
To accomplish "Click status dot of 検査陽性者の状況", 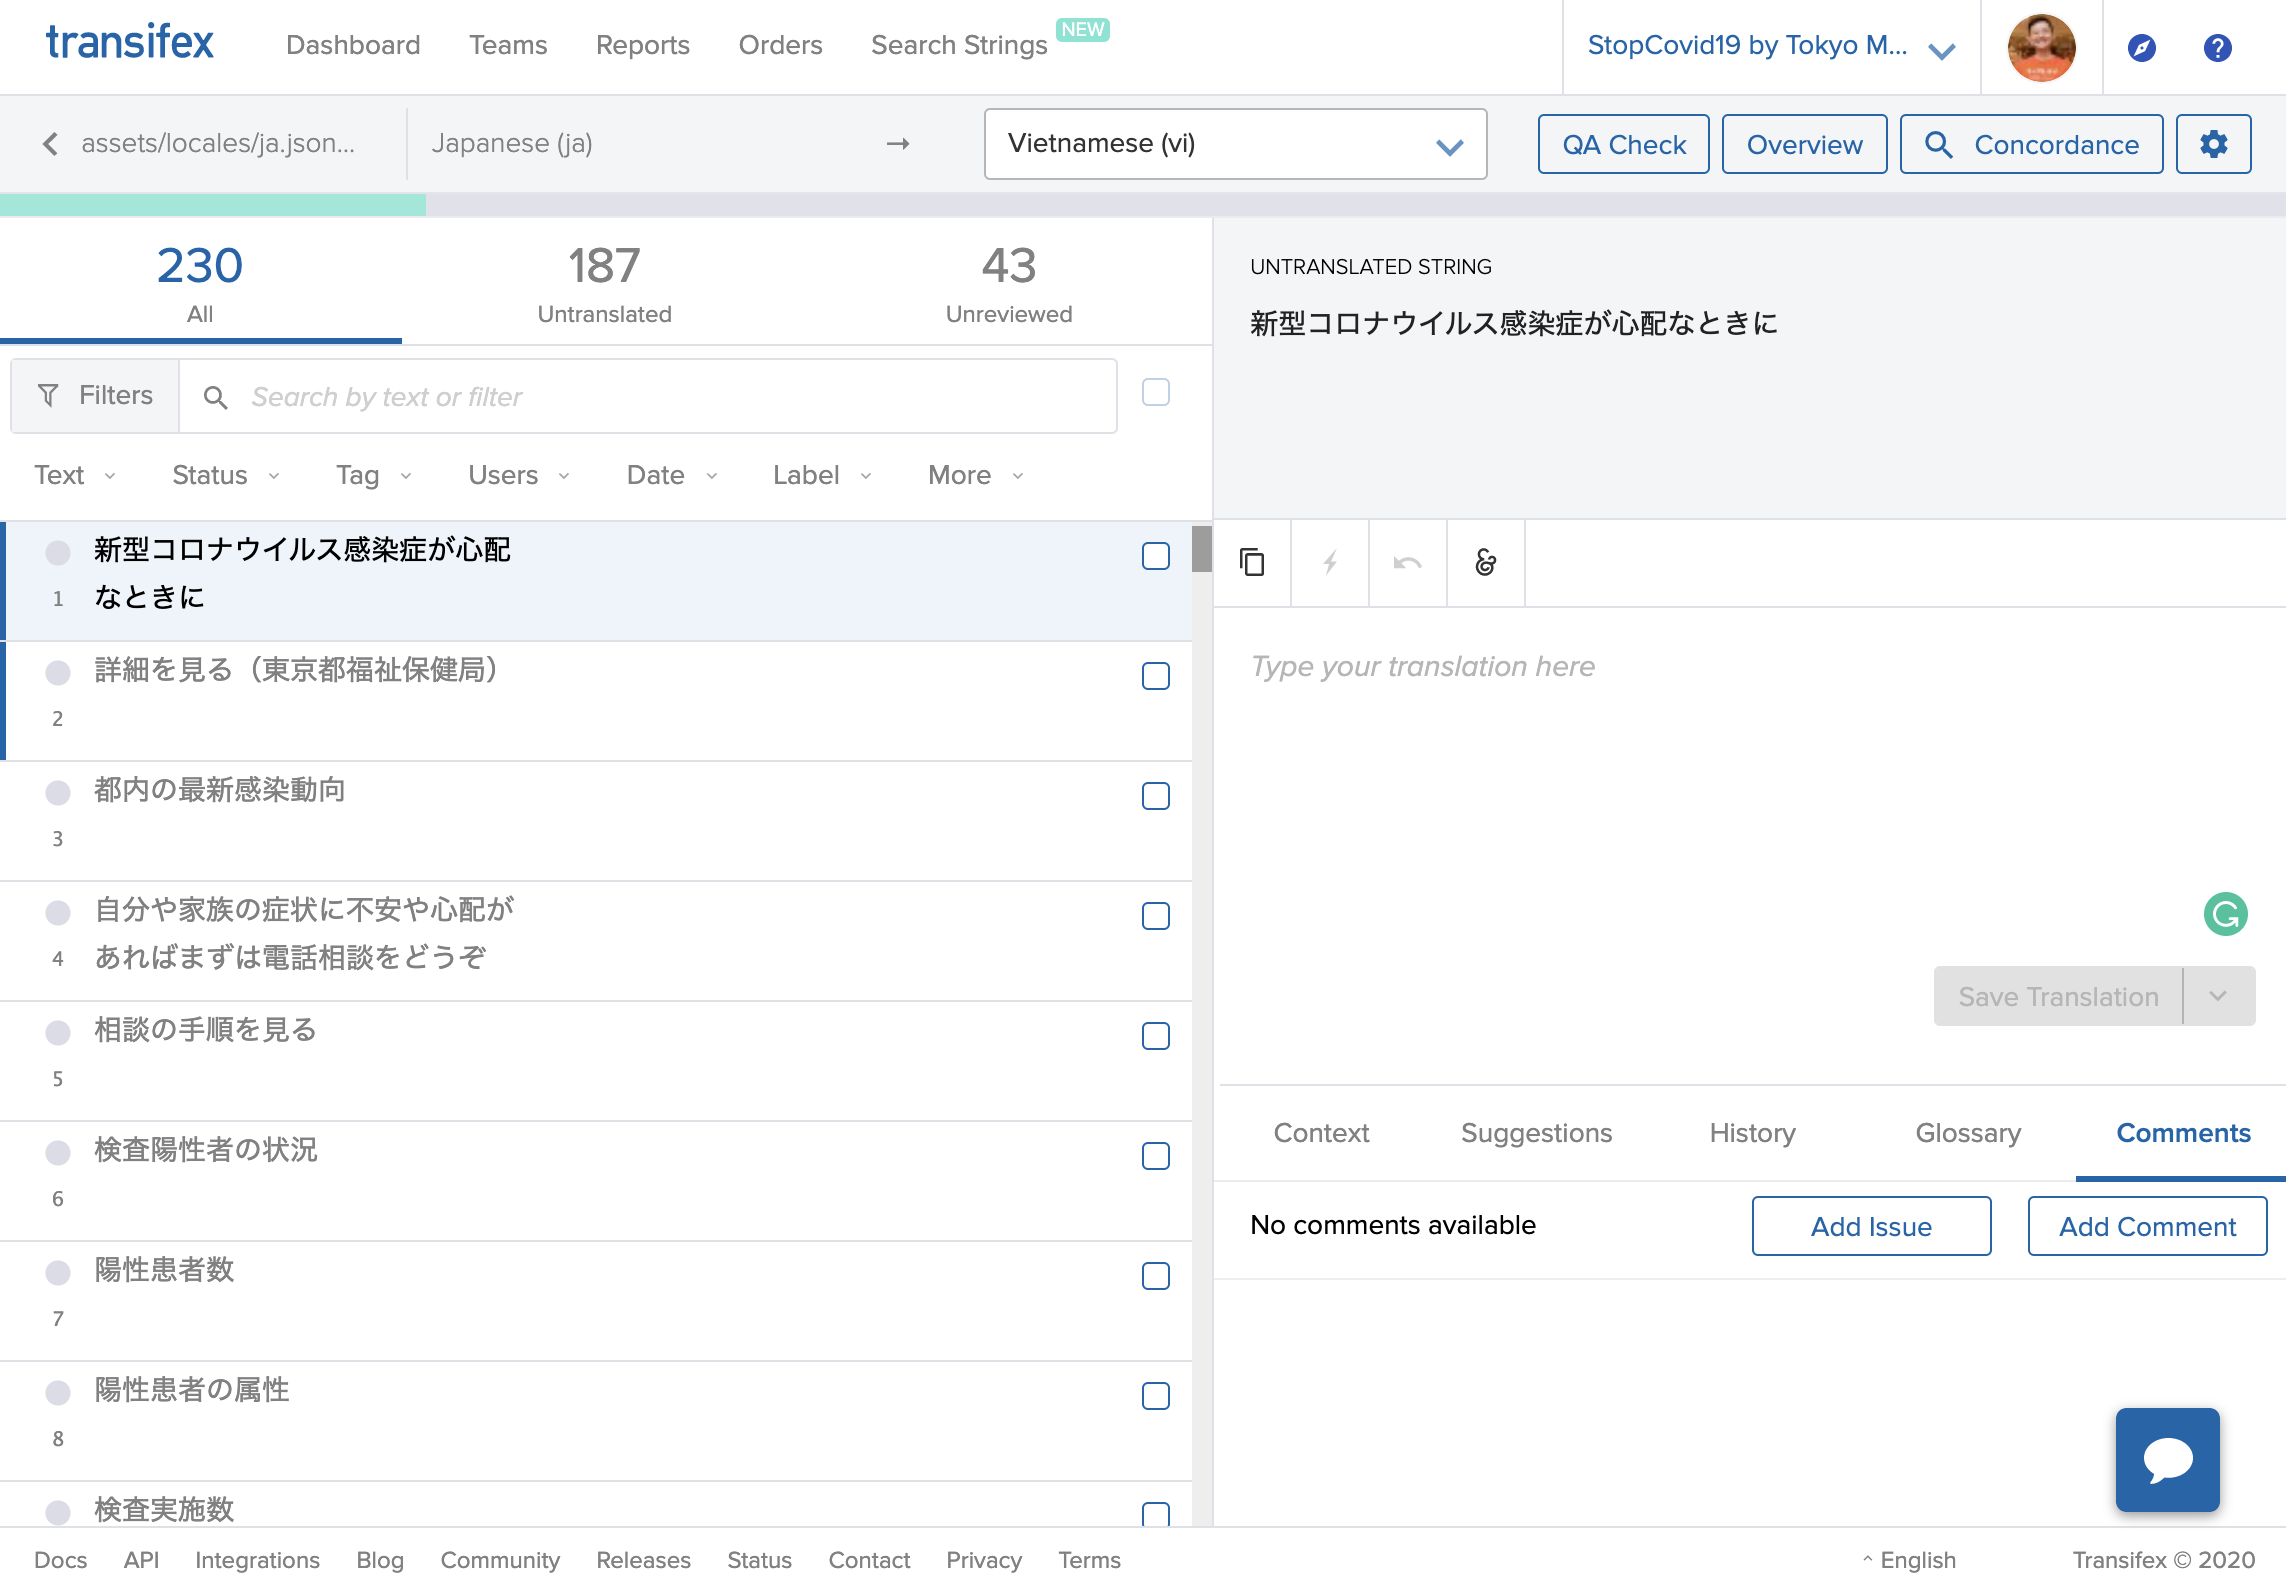I will pyautogui.click(x=58, y=1153).
